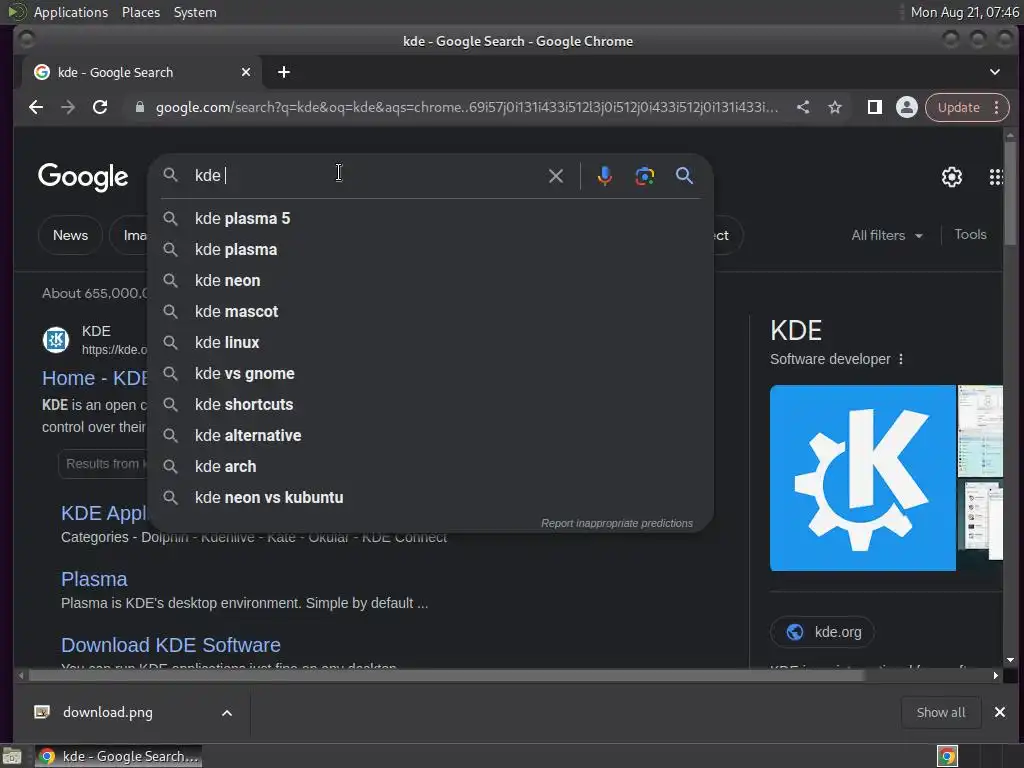The height and width of the screenshot is (768, 1024).
Task: Close the kde - Google Search tab
Action: point(246,72)
